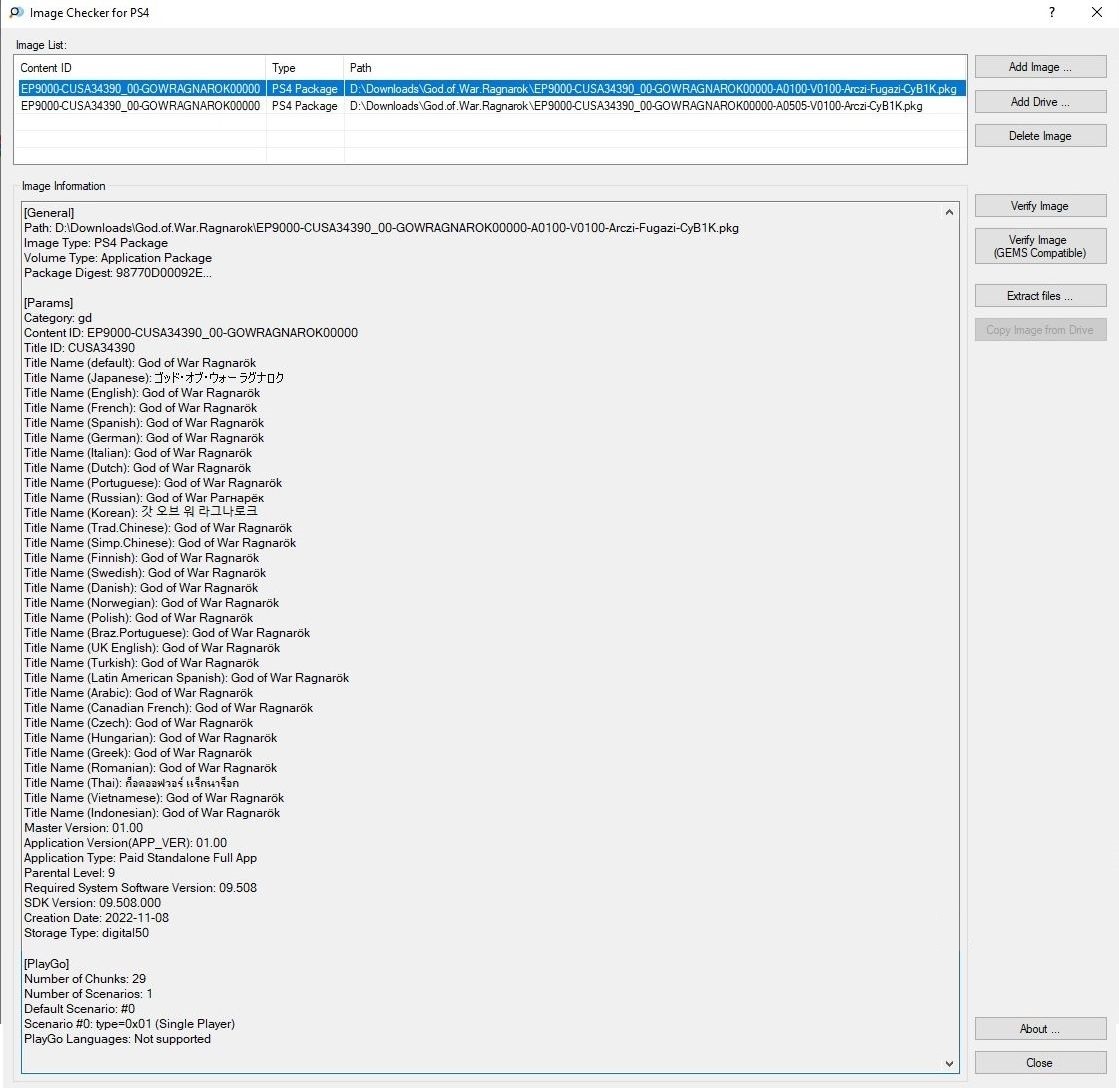1119x1088 pixels.
Task: Click the Title Name (Japanese) line
Action: [154, 377]
